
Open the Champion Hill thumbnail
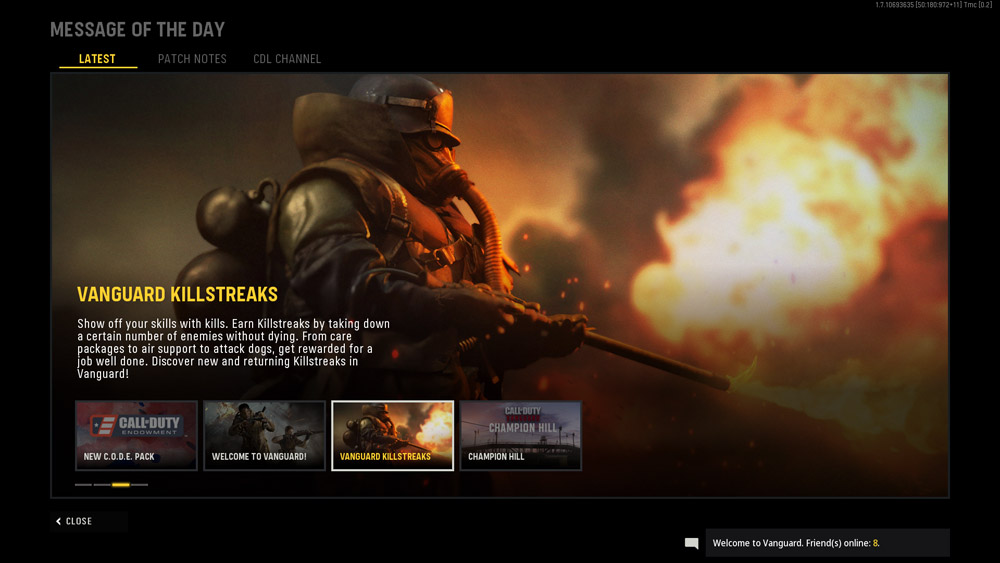[x=520, y=435]
